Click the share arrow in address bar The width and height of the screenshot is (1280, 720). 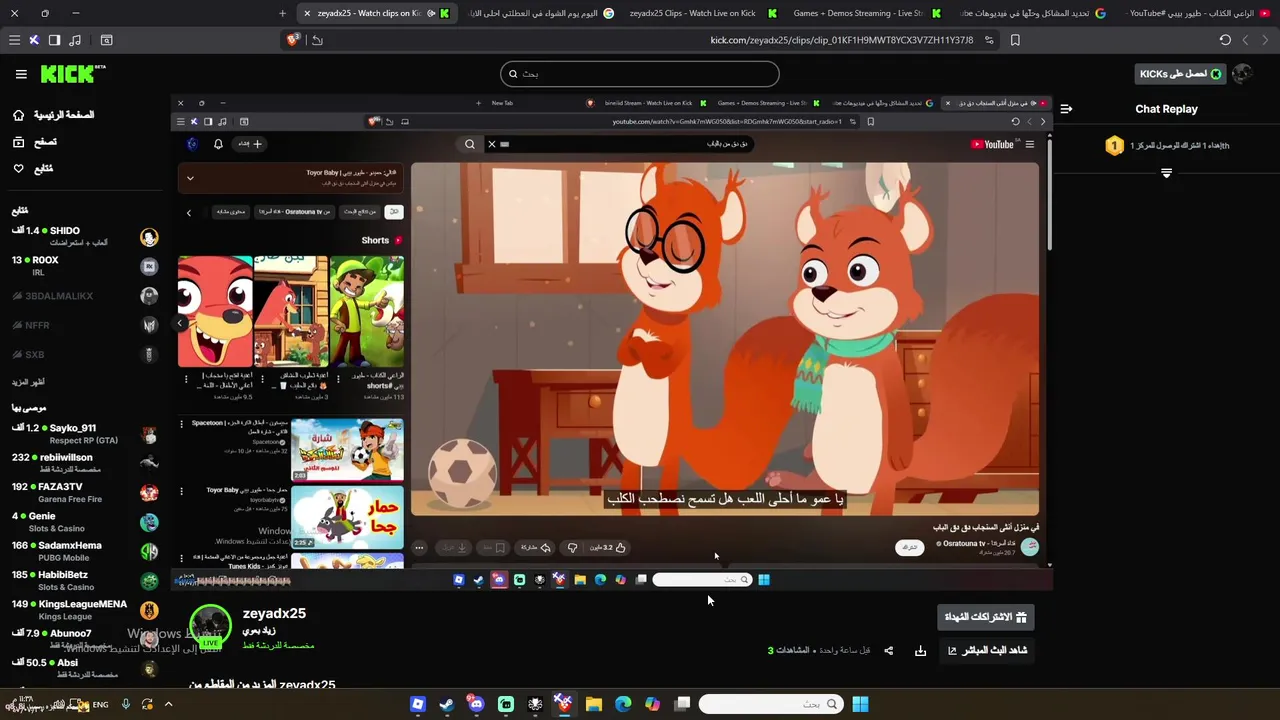click(x=317, y=40)
